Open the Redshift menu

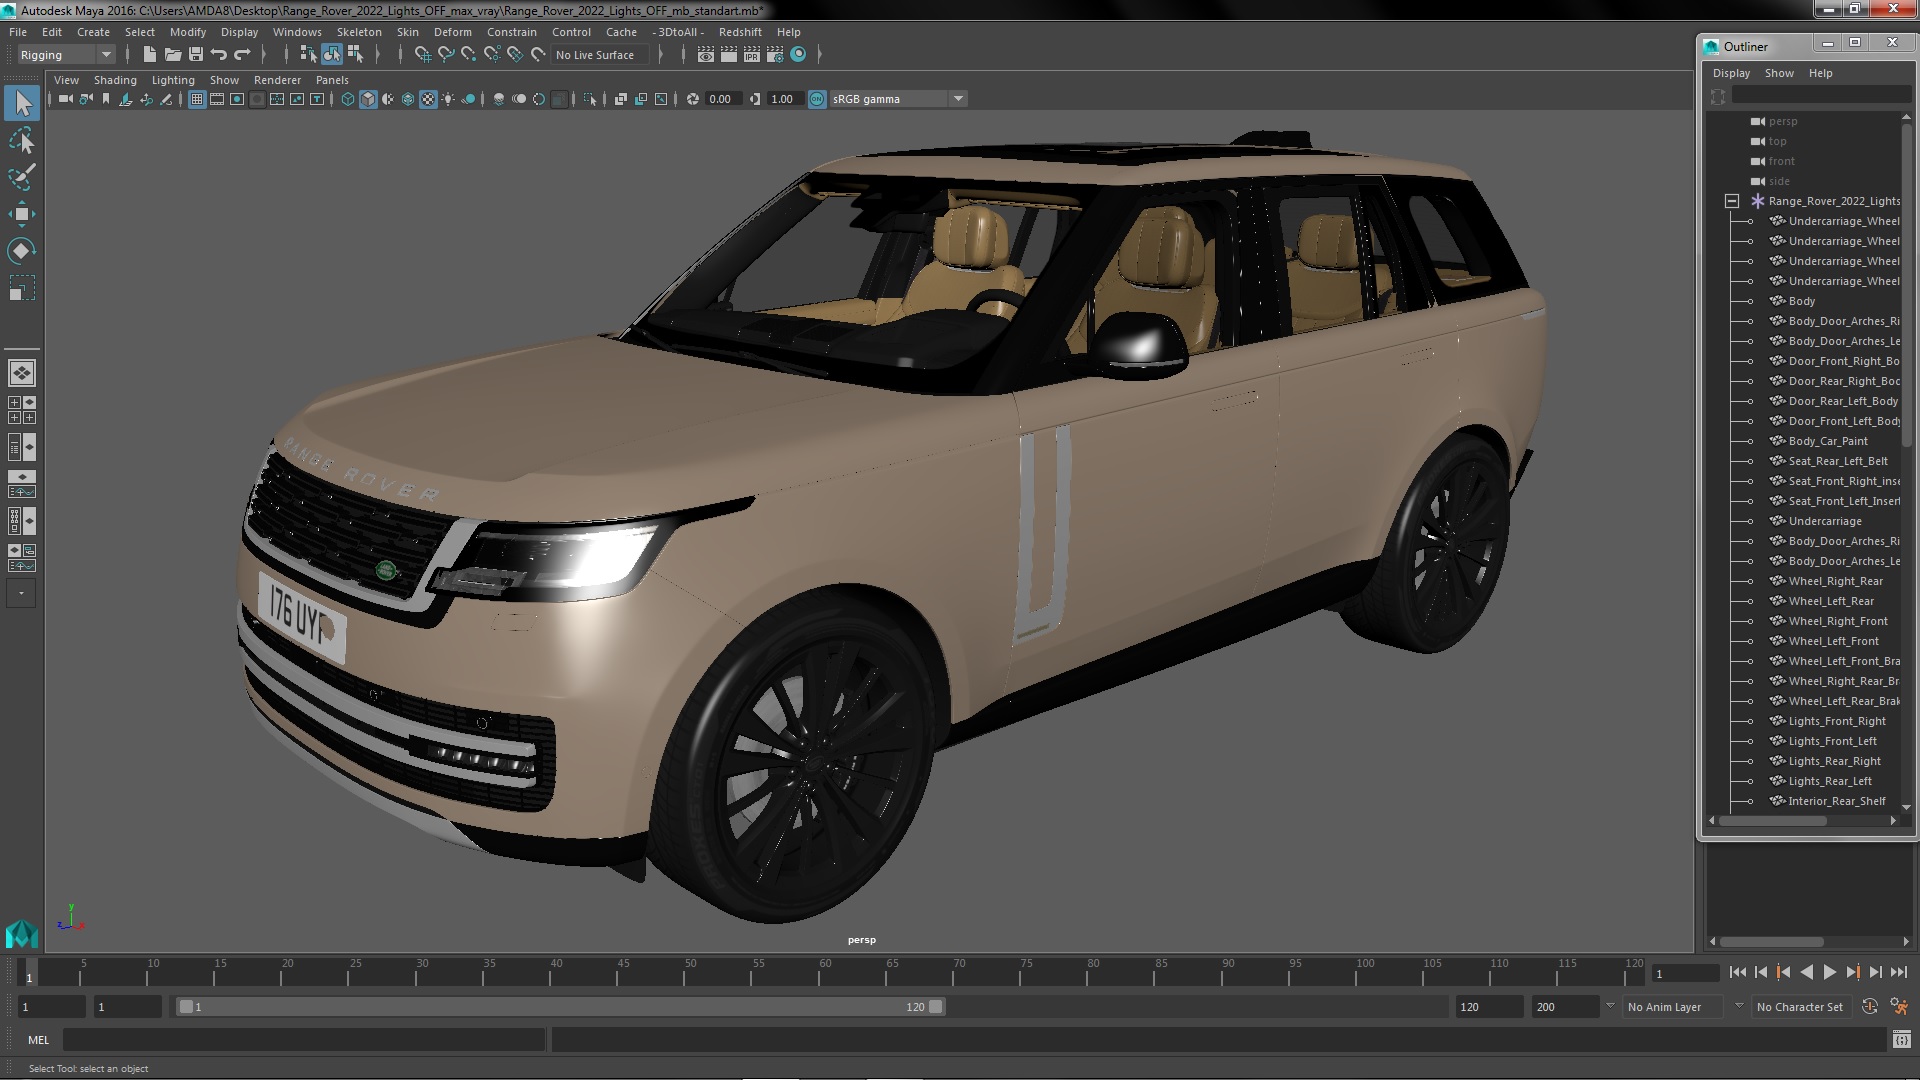point(740,32)
